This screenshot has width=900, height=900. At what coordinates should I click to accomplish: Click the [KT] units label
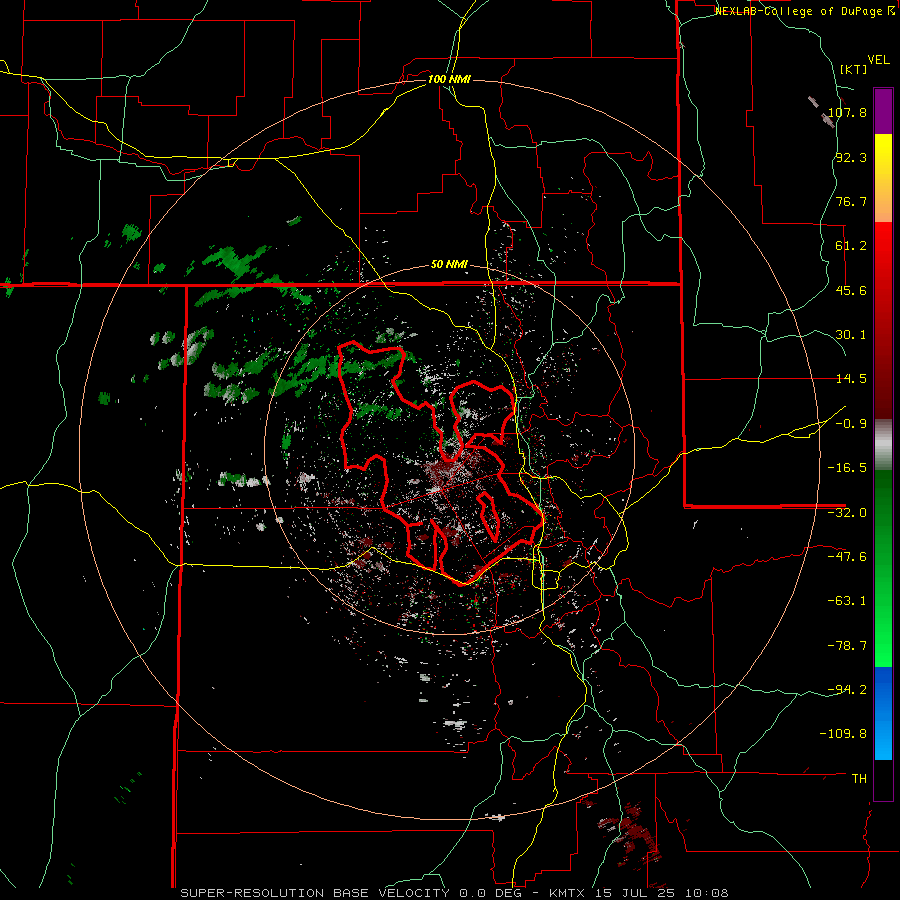[x=853, y=69]
